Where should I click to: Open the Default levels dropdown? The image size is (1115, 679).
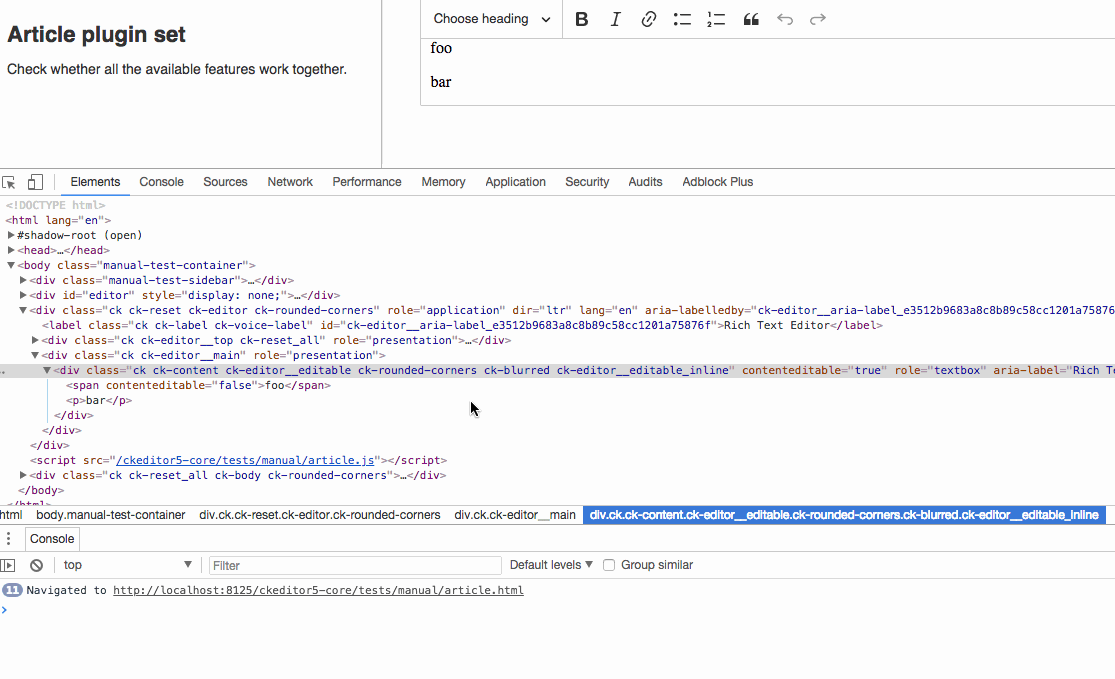click(549, 564)
